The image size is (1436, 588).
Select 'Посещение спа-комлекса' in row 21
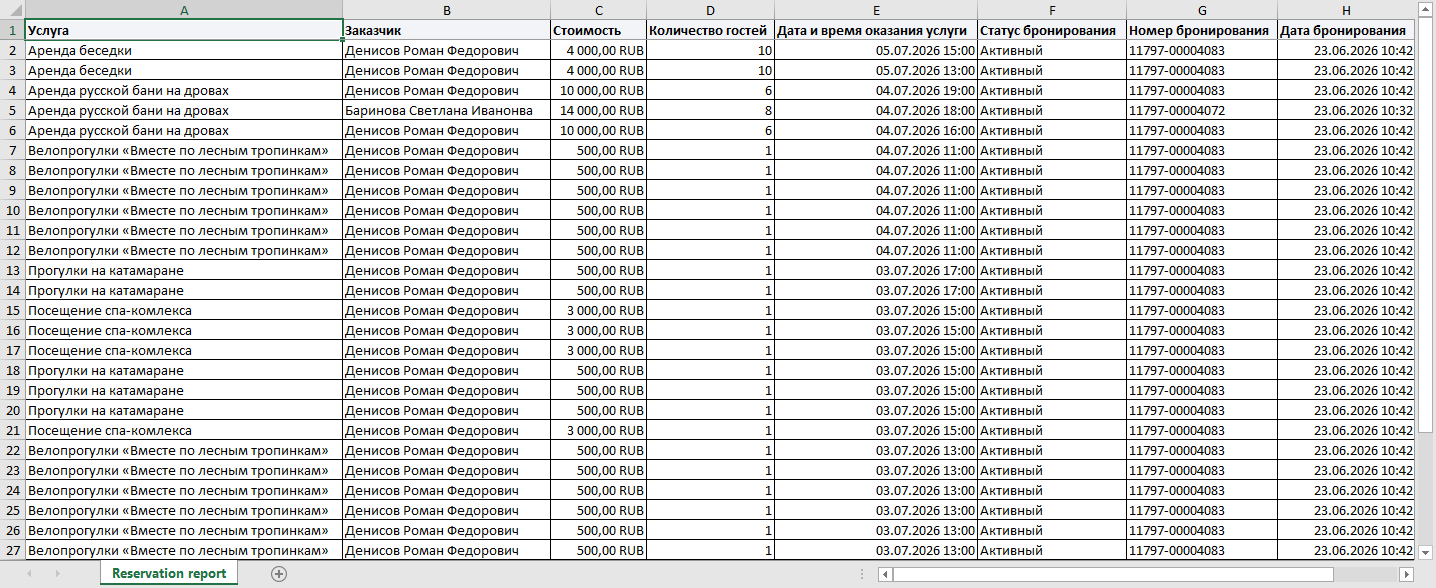[x=184, y=430]
